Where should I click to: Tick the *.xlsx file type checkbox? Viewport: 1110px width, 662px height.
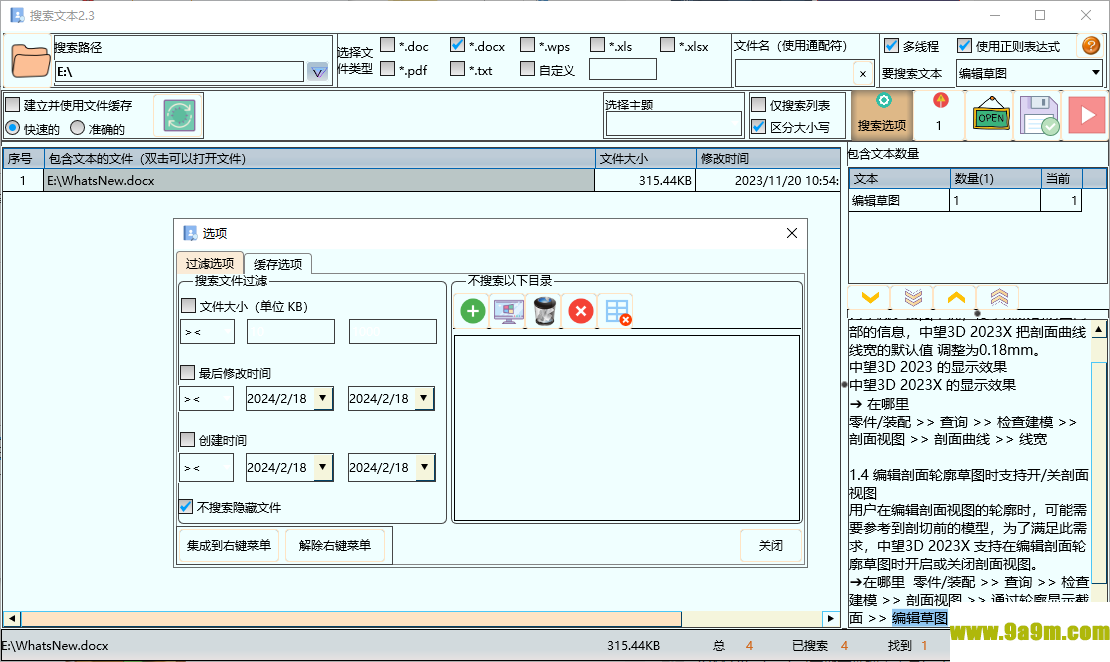668,45
